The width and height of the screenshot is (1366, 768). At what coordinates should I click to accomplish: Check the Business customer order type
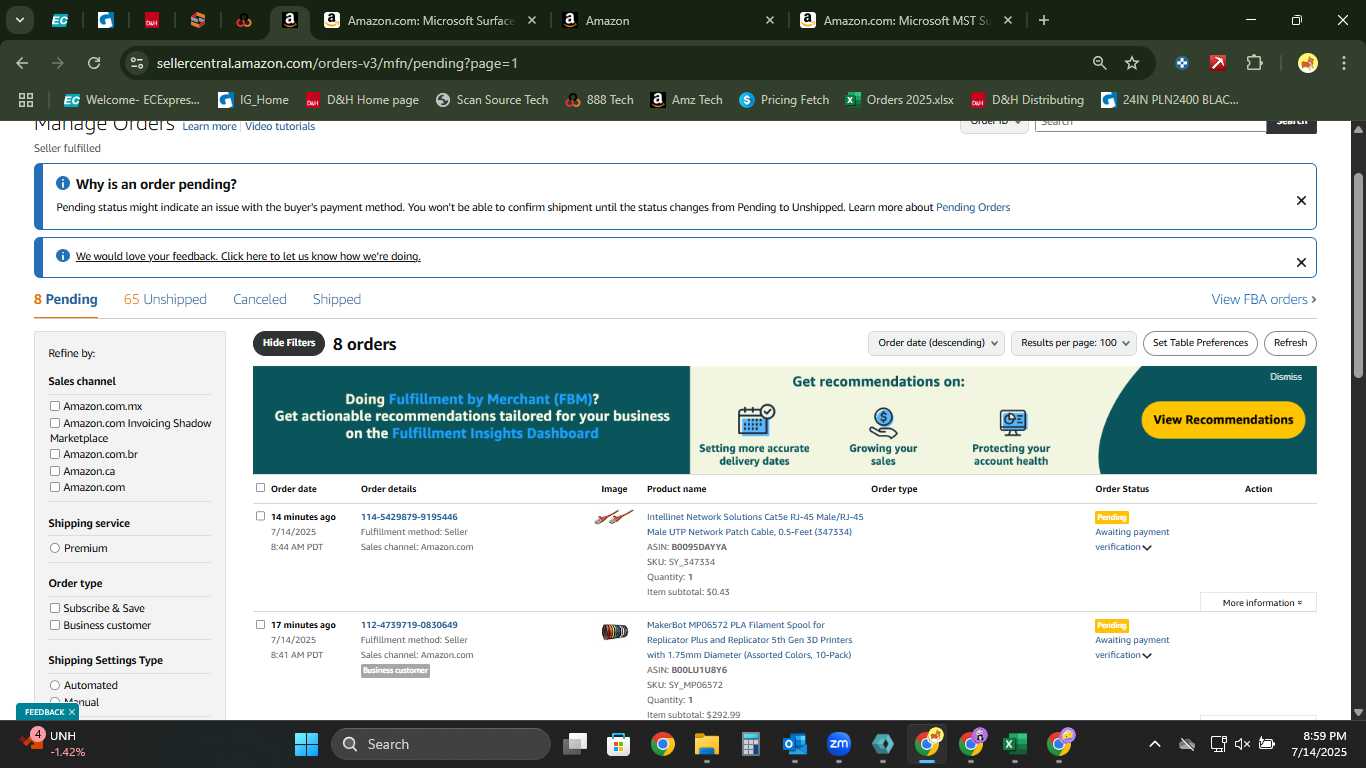click(55, 625)
